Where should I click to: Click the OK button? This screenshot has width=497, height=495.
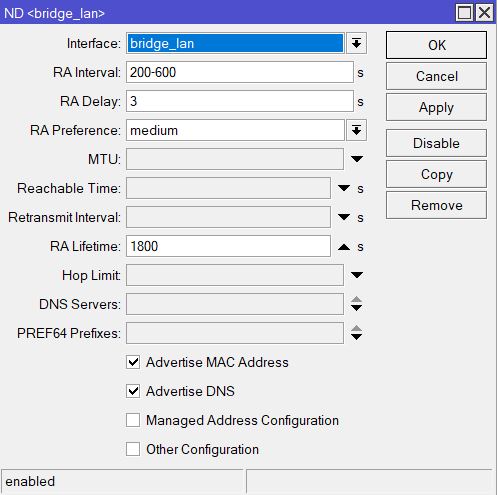[x=436, y=45]
